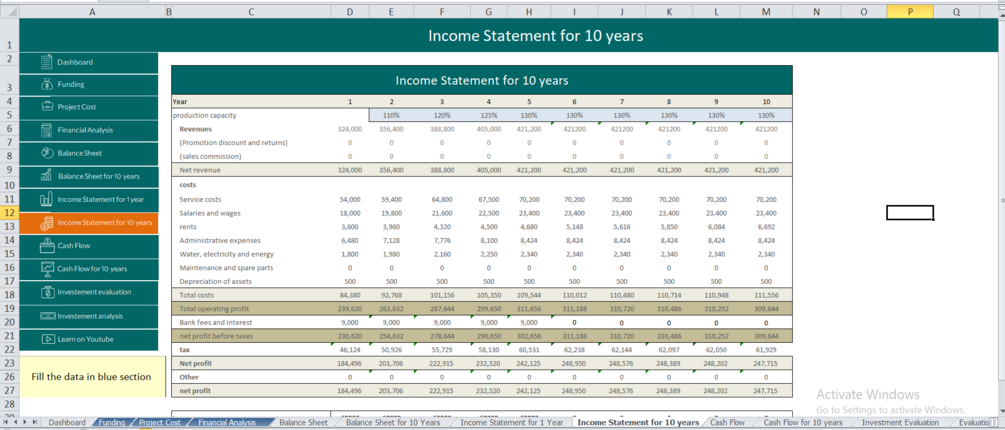Click the Learn on Youtube play icon
This screenshot has width=1005, height=430.
click(x=46, y=338)
